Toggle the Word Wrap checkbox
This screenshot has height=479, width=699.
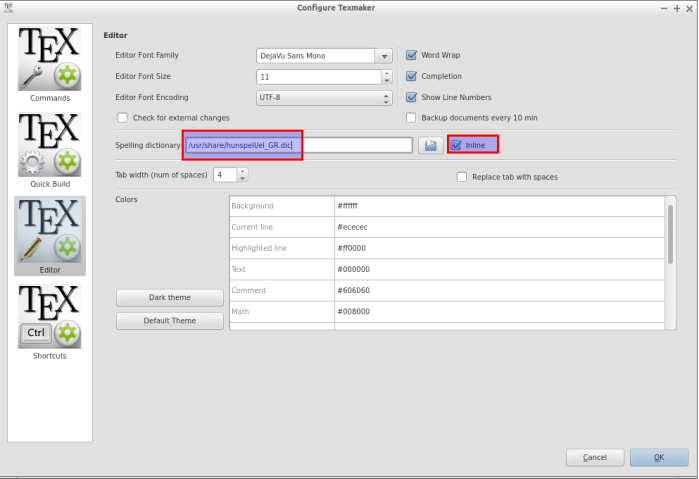(412, 55)
